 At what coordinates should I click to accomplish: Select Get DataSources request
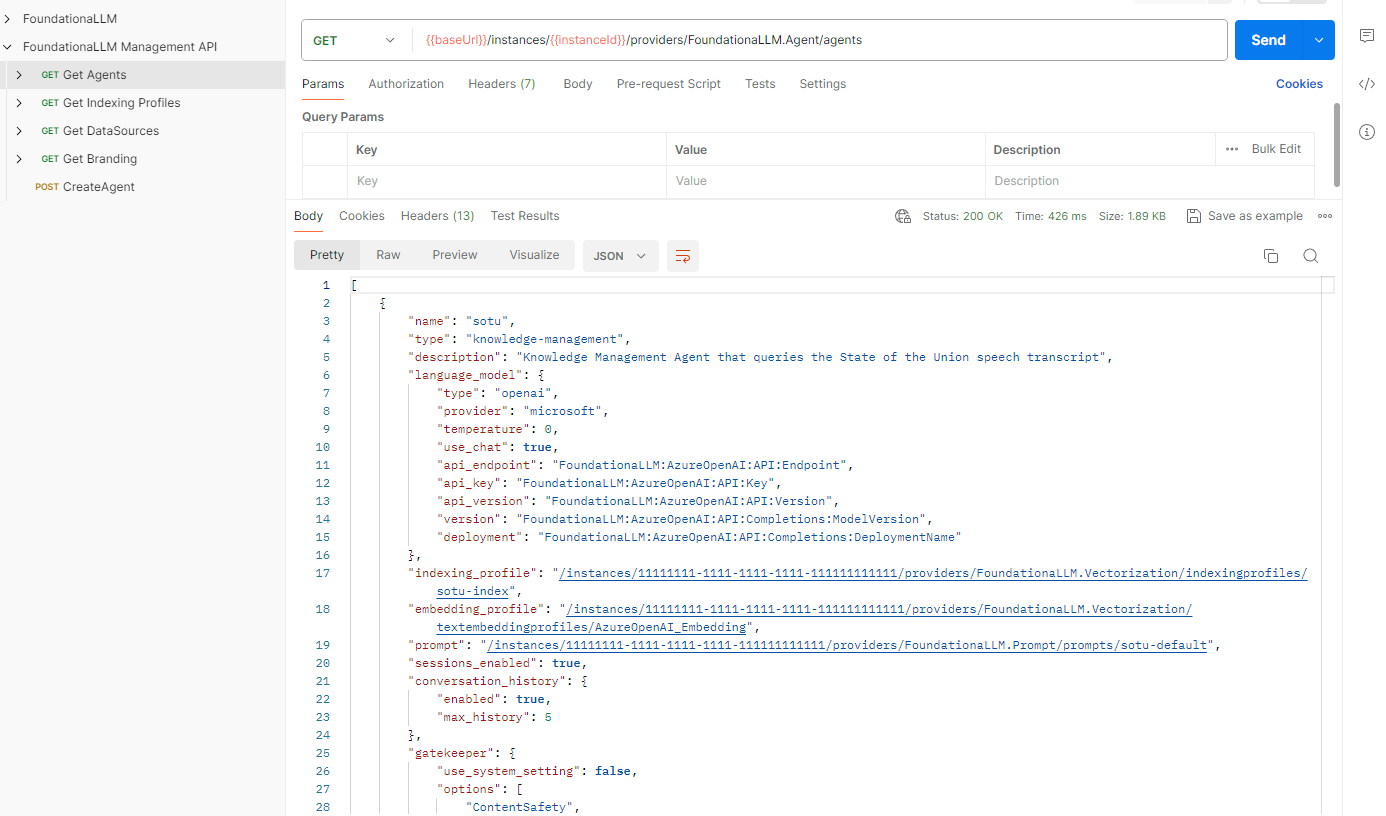(x=111, y=131)
